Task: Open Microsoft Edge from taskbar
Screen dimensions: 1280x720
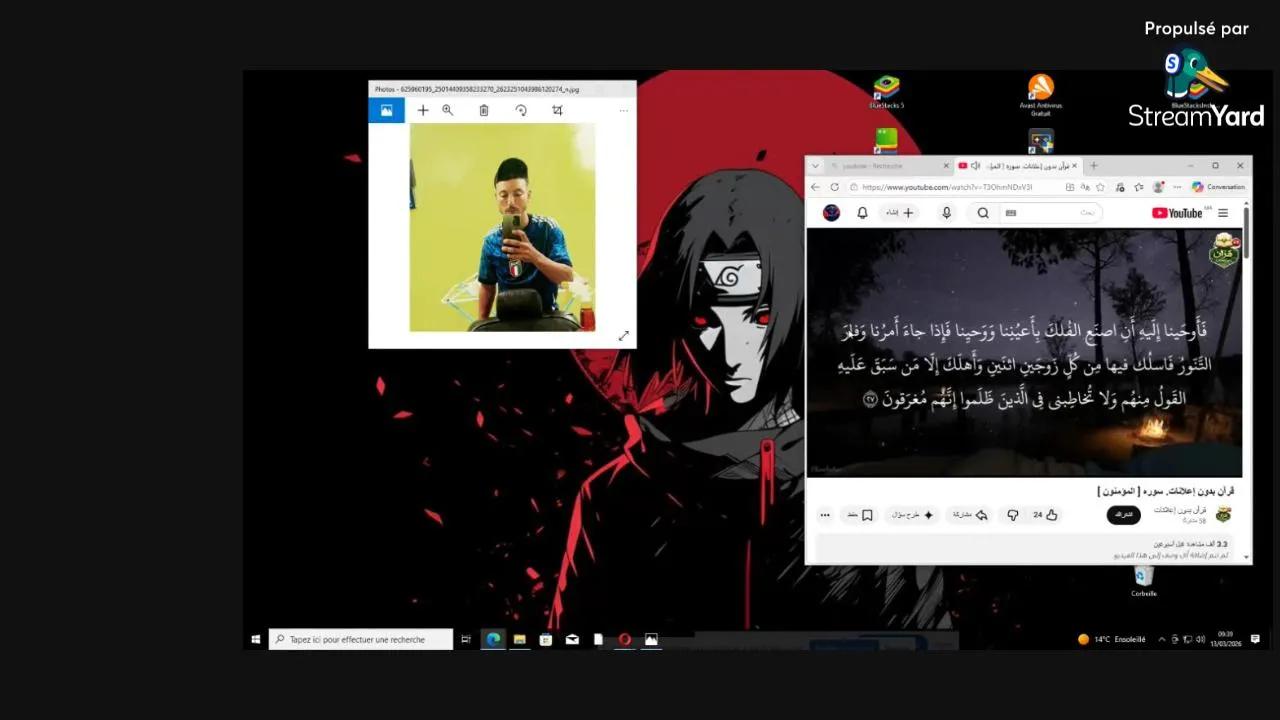Action: (494, 639)
